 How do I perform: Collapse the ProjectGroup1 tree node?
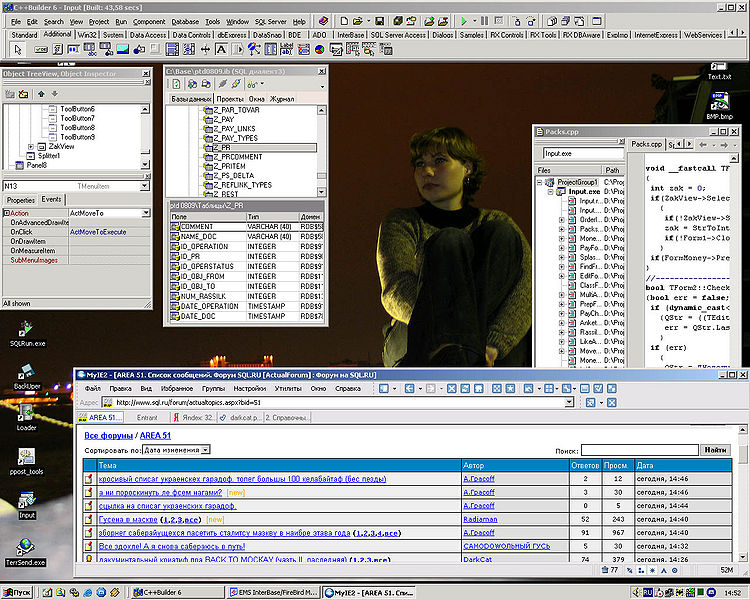point(540,182)
